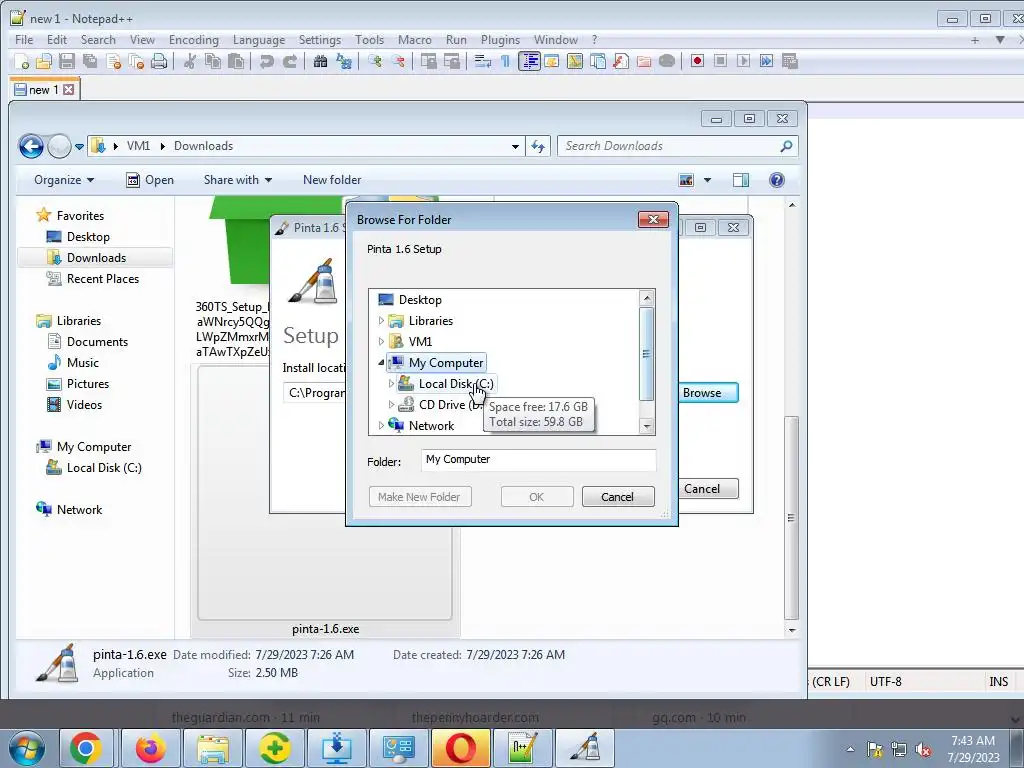Toggle the Indent guide icon in Notepad++
Viewport: 1024px width, 768px height.
(529, 61)
